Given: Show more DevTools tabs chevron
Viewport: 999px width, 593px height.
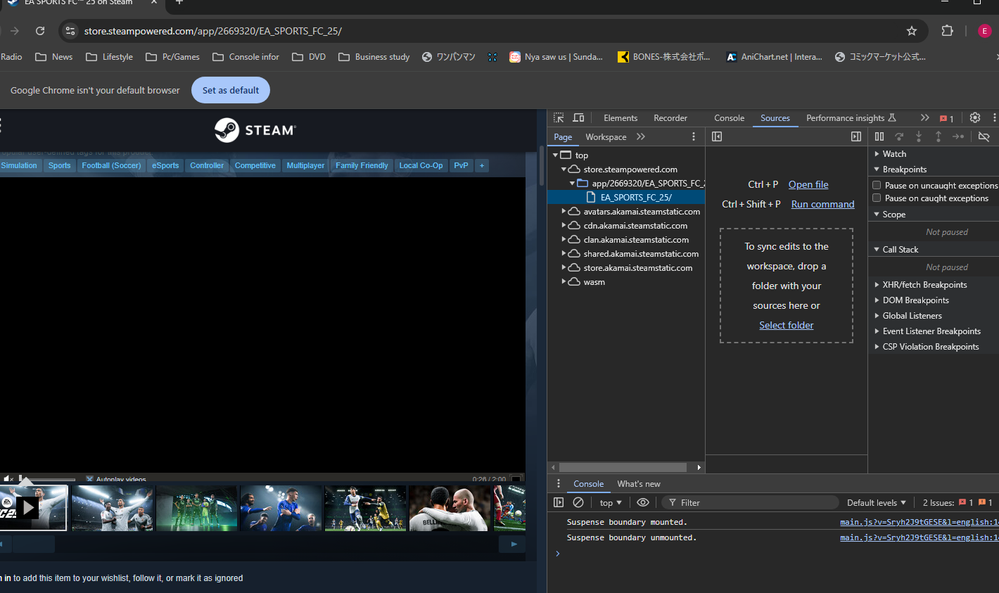Looking at the screenshot, I should [x=924, y=118].
